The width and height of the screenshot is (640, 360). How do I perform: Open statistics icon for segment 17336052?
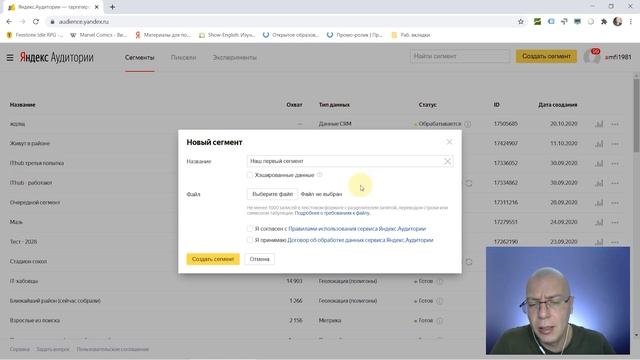[599, 163]
